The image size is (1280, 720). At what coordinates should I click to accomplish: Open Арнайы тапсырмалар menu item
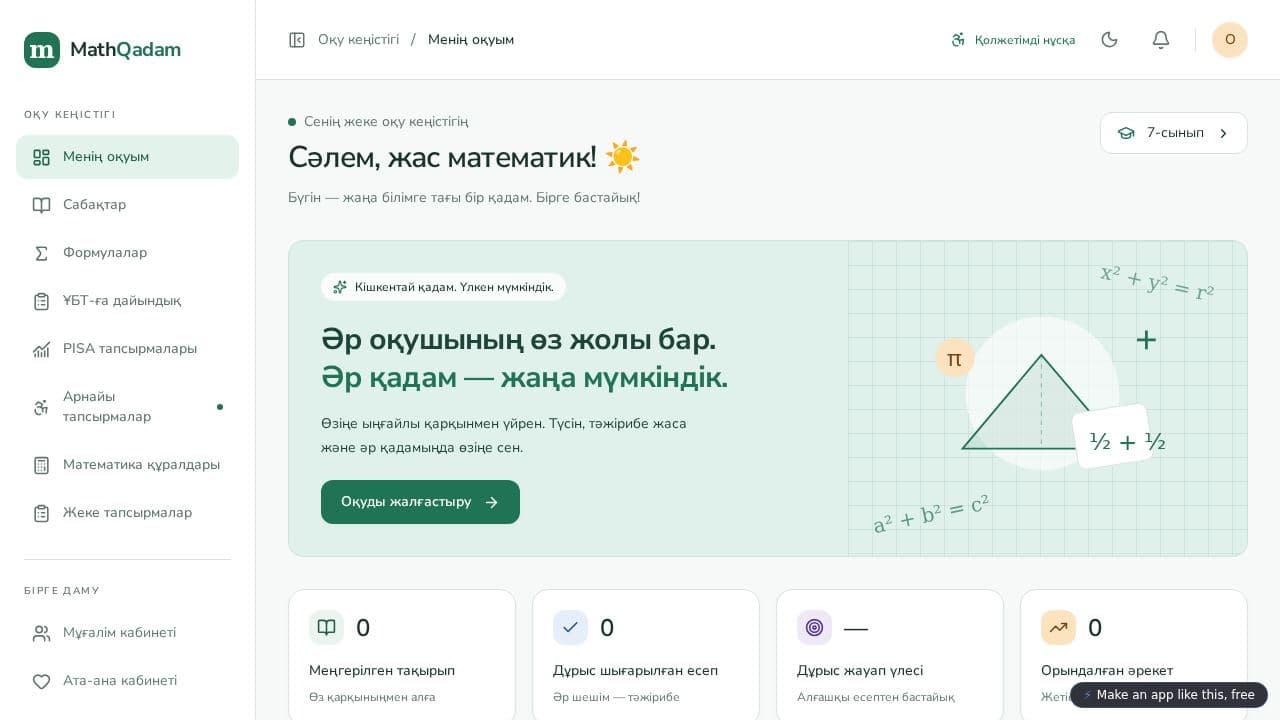pos(127,407)
